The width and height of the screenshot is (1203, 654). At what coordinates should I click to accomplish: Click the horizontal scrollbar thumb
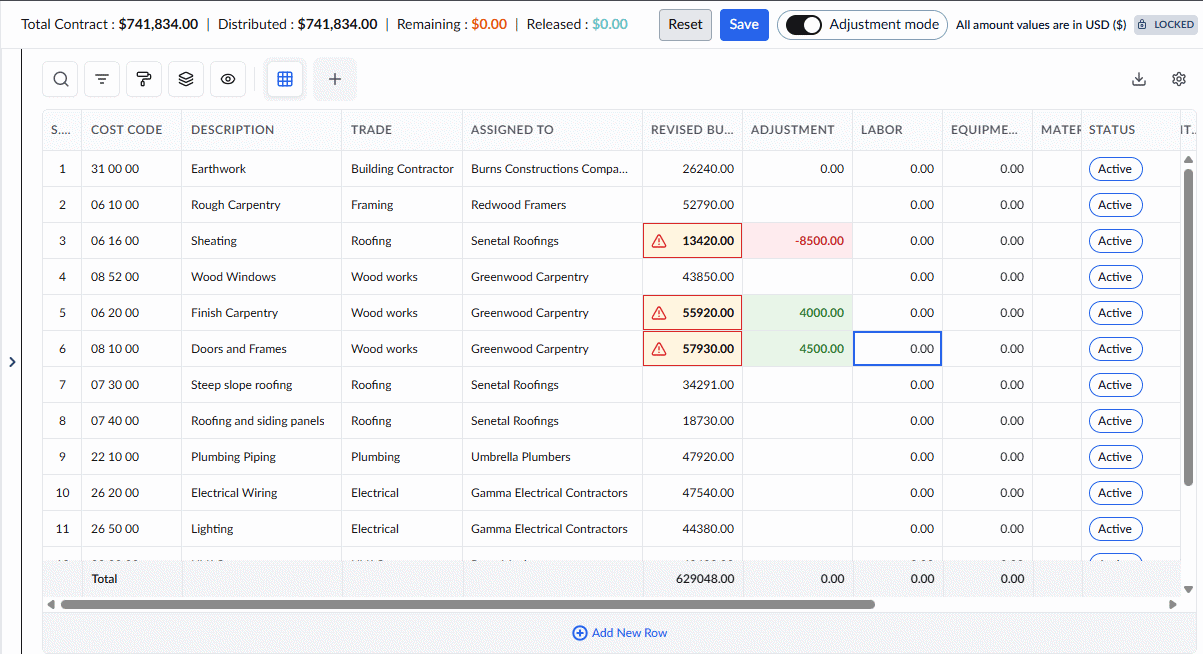468,604
